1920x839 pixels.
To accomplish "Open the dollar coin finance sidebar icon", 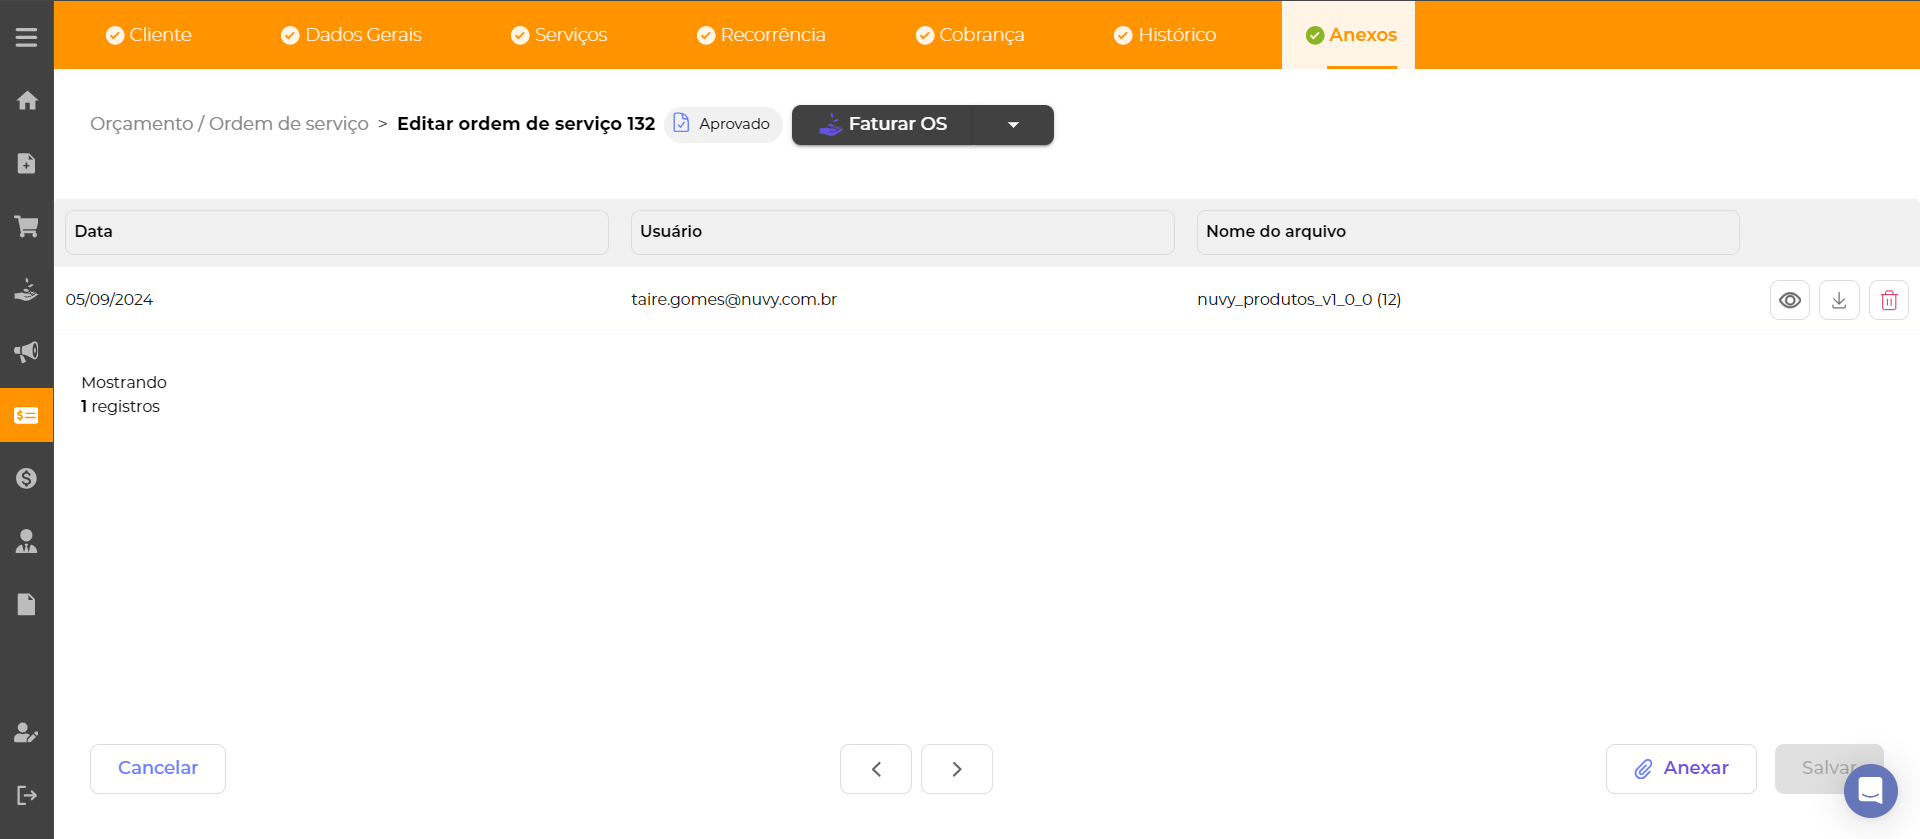I will pyautogui.click(x=27, y=478).
